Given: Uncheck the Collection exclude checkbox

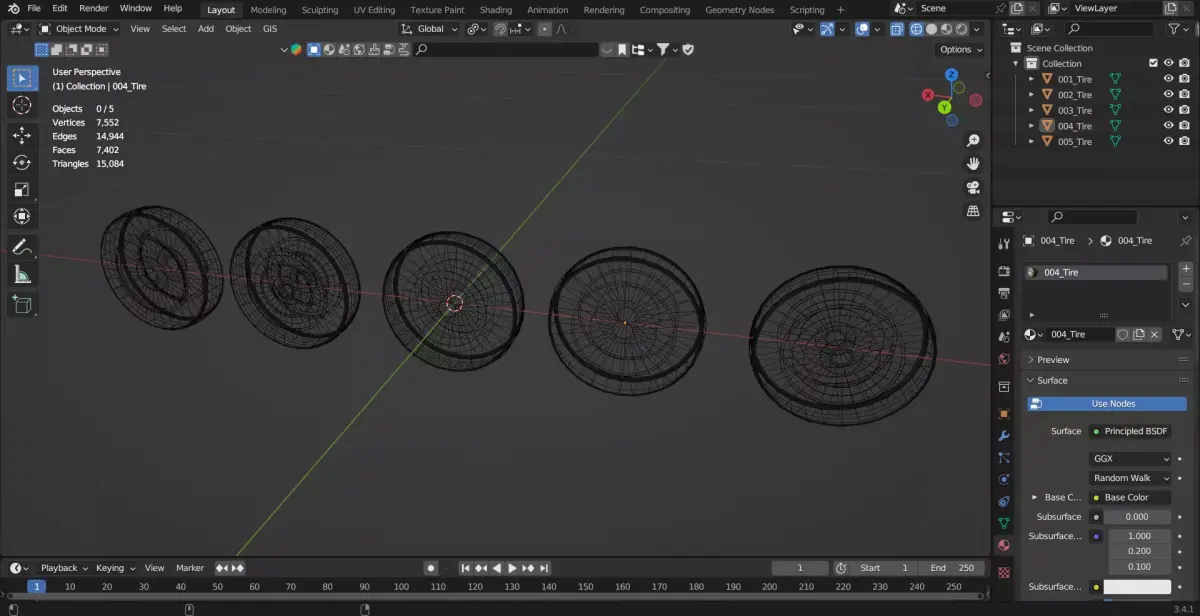Looking at the screenshot, I should coord(1153,63).
